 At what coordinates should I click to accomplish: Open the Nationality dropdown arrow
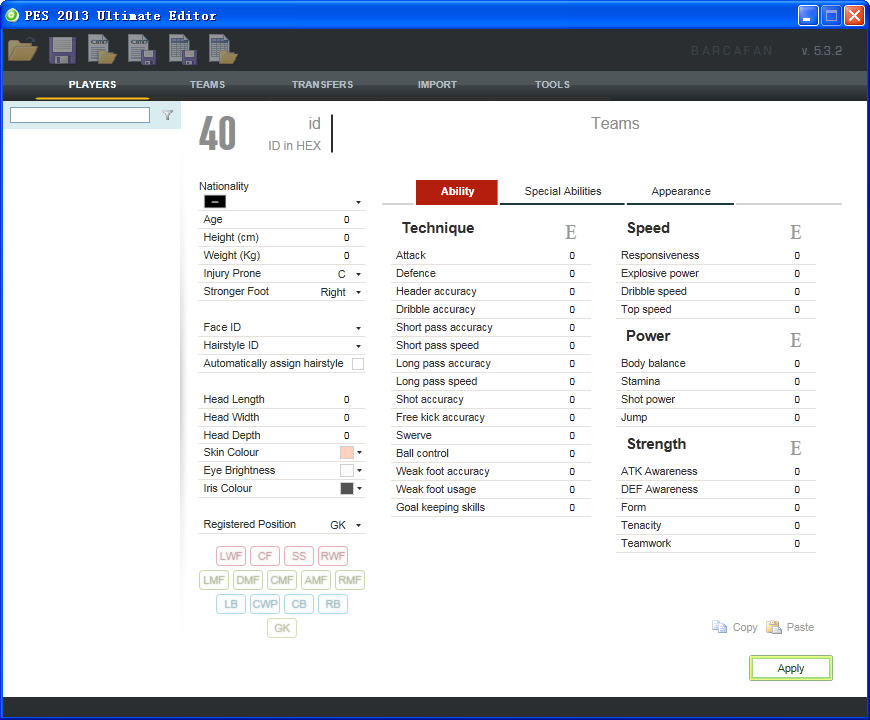pos(358,202)
